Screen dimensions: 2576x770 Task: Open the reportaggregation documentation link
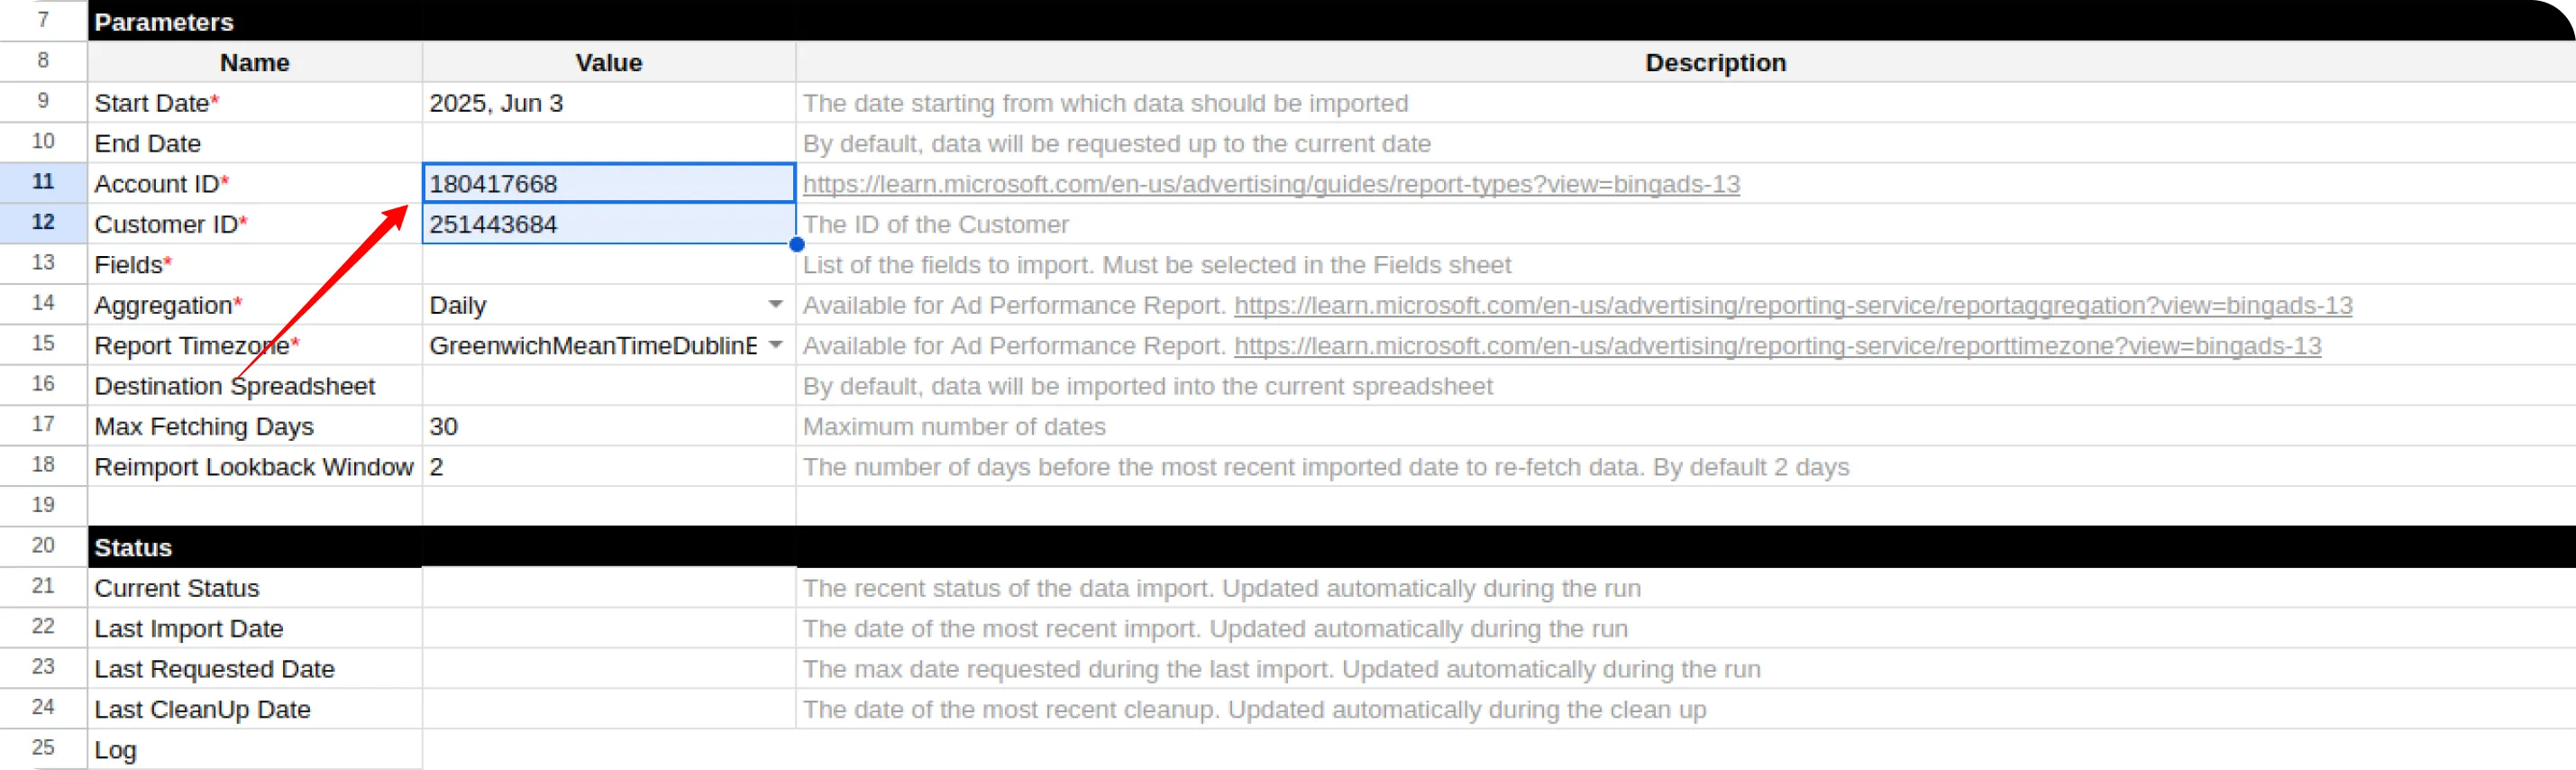[x=1793, y=305]
